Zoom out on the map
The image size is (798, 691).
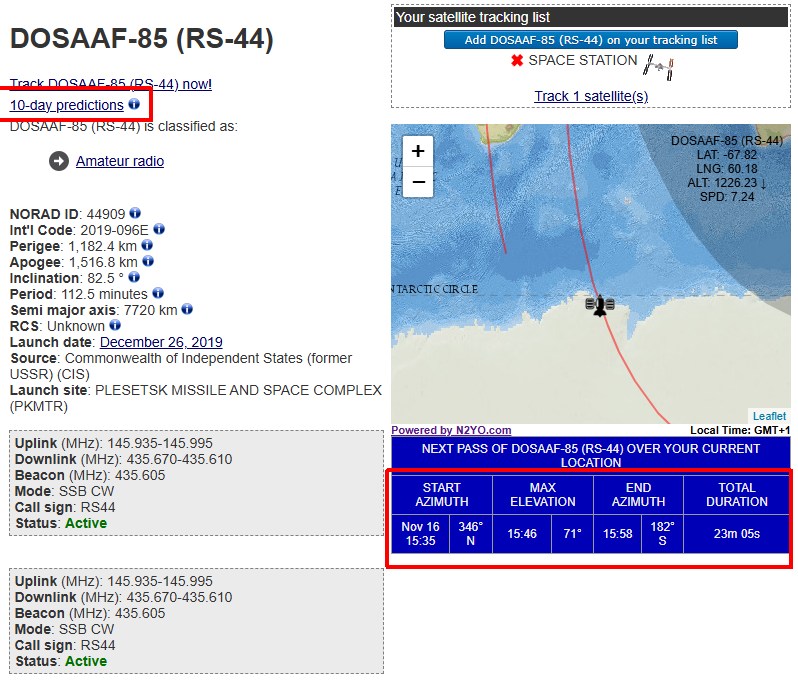[x=418, y=181]
